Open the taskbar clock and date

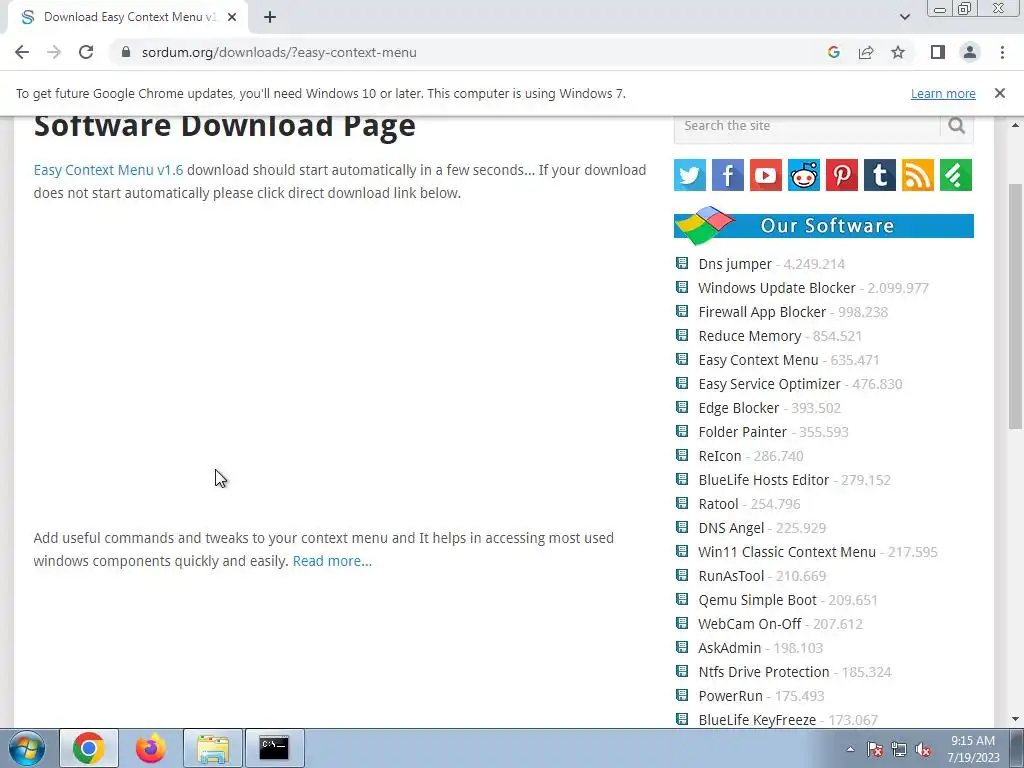(973, 749)
